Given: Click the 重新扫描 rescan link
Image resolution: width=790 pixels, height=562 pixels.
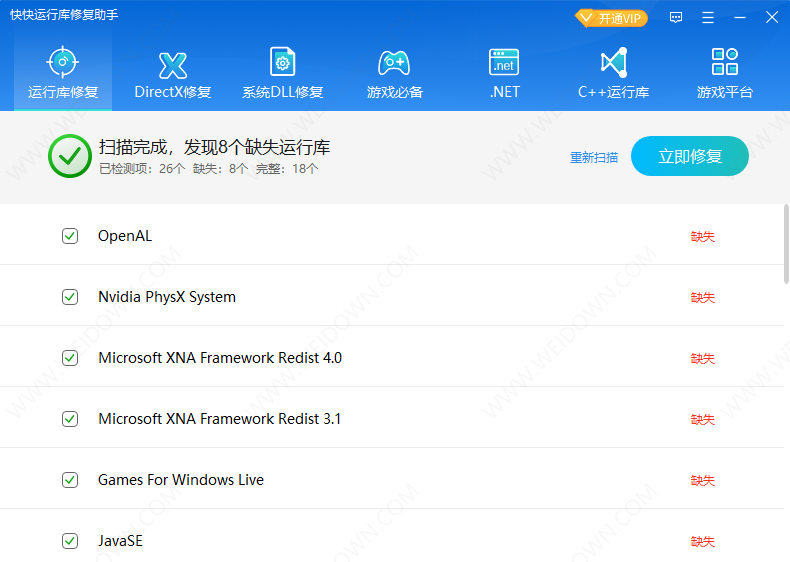Looking at the screenshot, I should click(x=594, y=157).
